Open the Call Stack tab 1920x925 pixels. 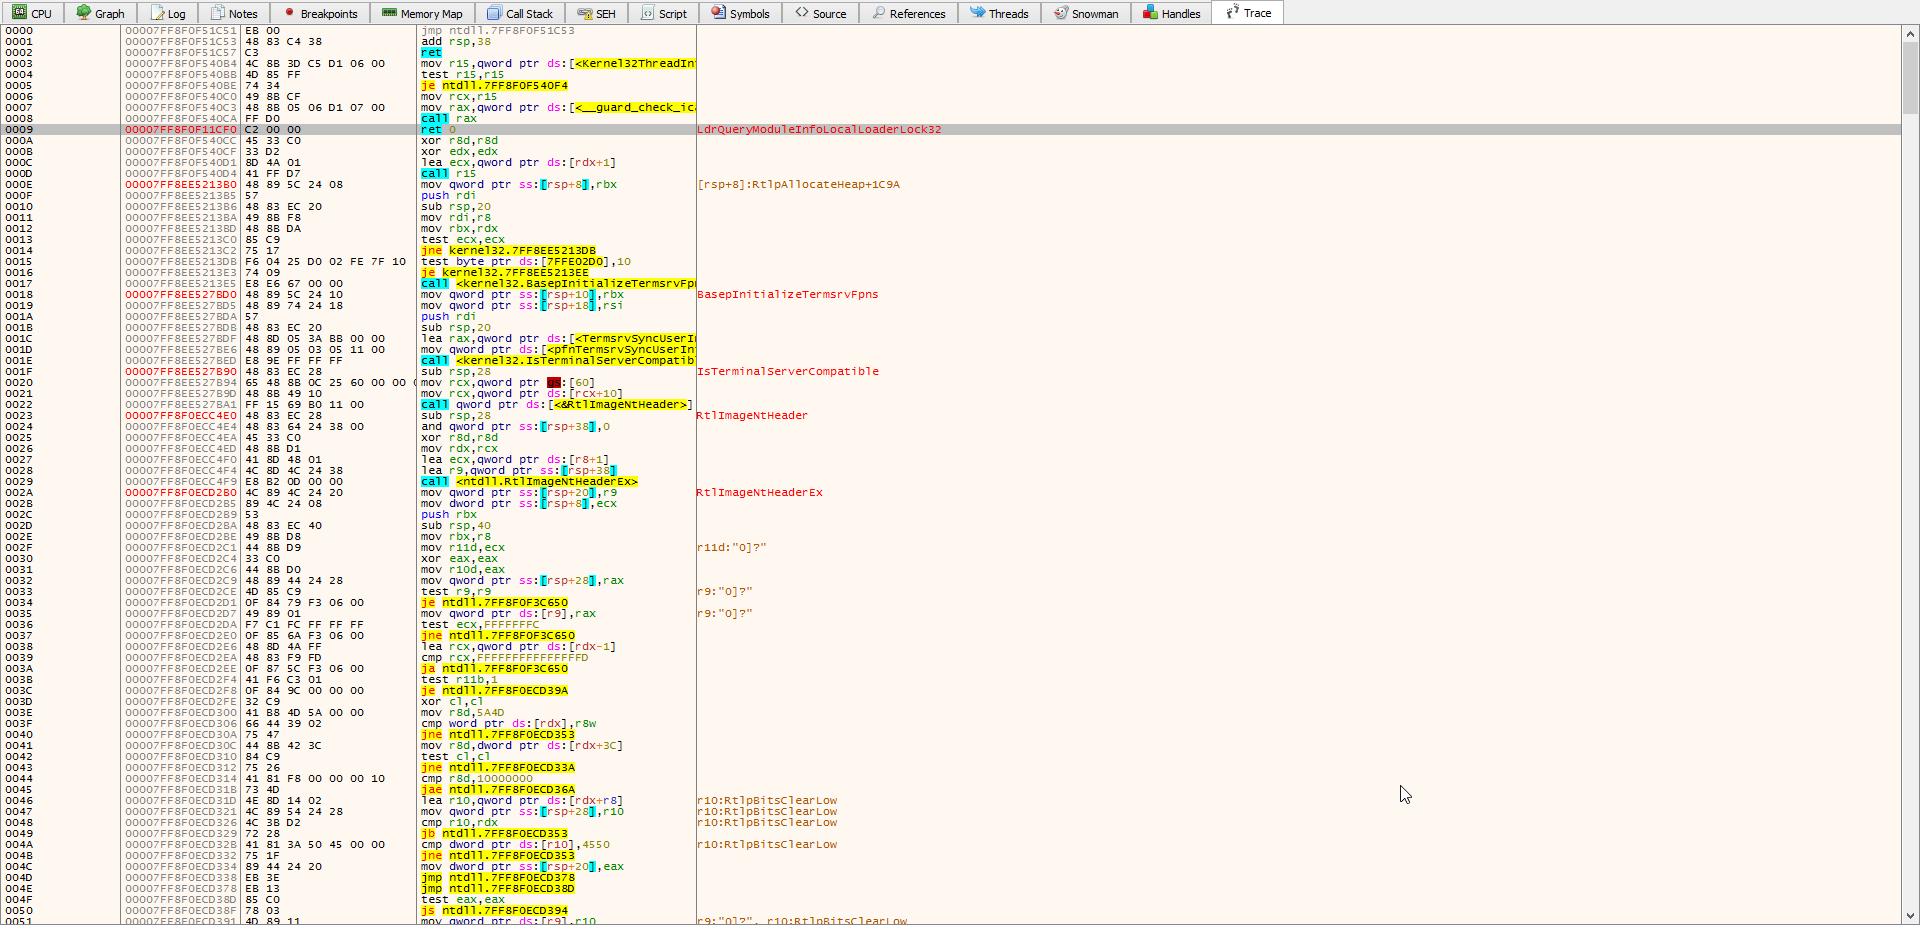click(x=520, y=13)
